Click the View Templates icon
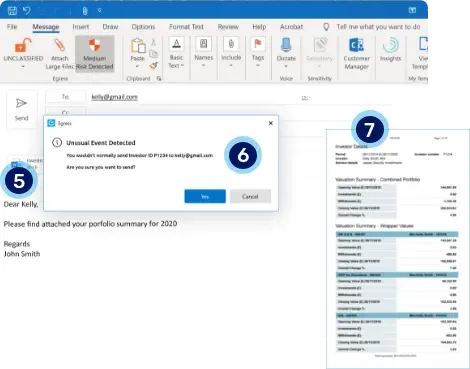Viewport: 470px width, 369px height. pos(422,44)
